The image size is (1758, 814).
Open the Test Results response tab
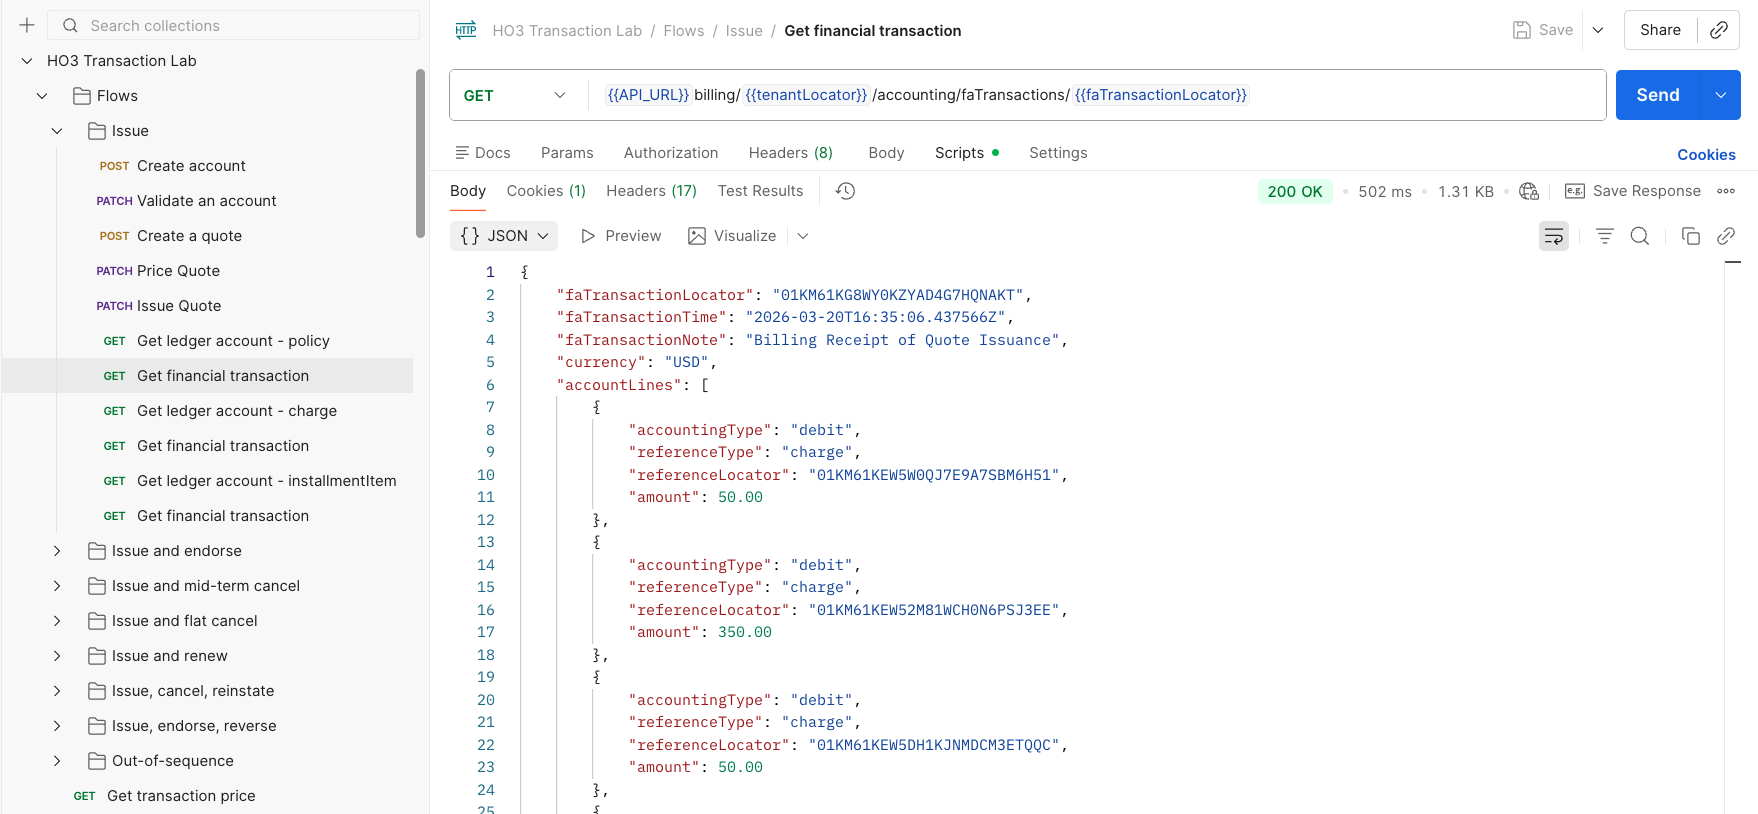click(760, 191)
